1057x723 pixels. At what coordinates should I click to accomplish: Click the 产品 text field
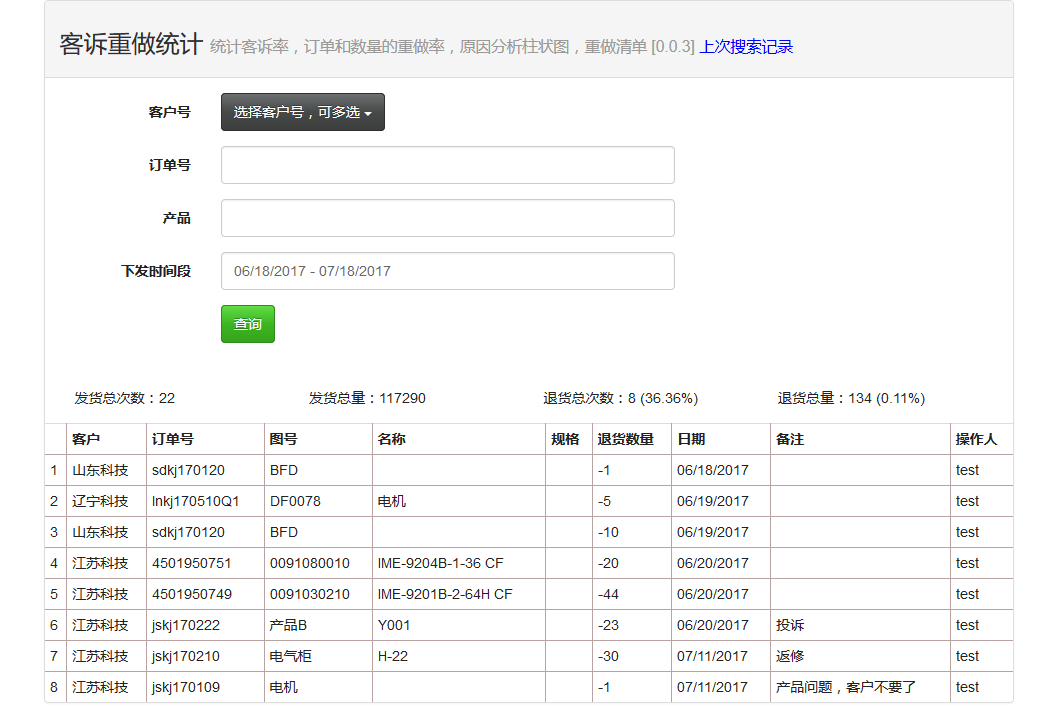click(x=447, y=218)
